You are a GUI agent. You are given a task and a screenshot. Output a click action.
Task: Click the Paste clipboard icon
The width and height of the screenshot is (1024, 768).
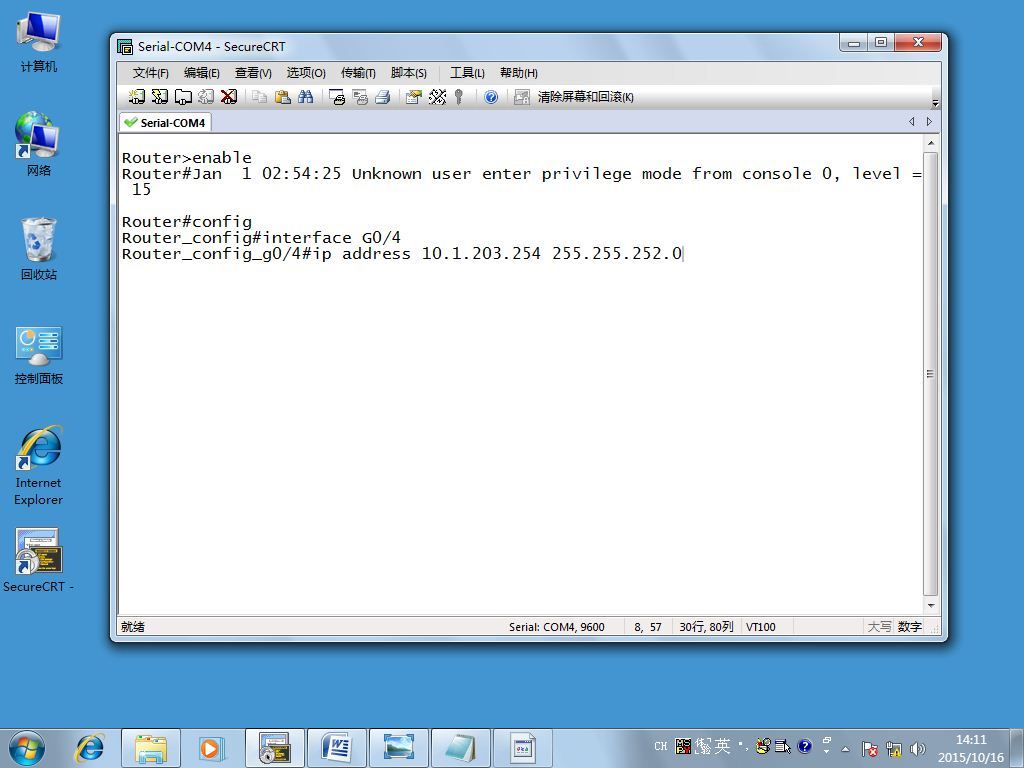[x=283, y=97]
